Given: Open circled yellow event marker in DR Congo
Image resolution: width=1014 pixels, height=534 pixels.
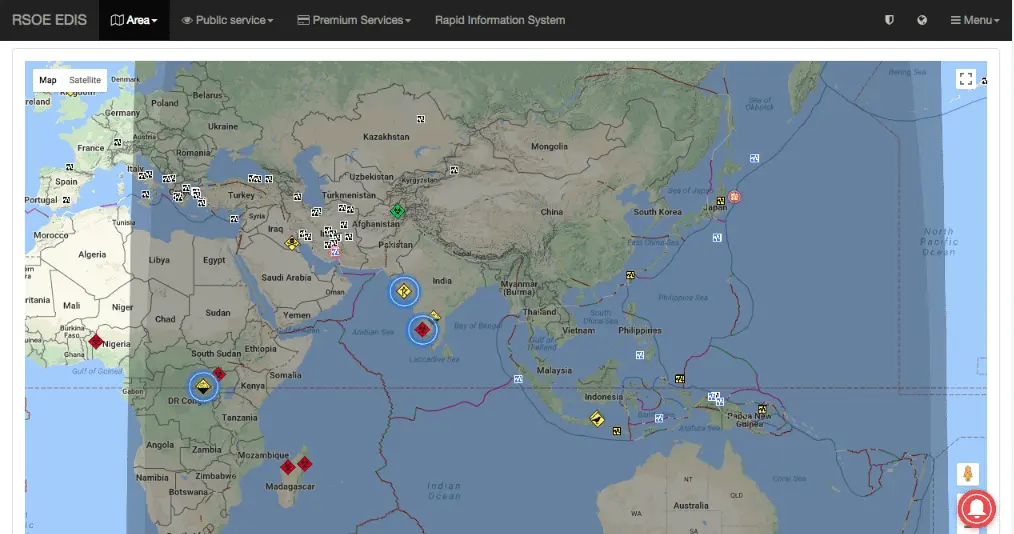Looking at the screenshot, I should point(204,386).
